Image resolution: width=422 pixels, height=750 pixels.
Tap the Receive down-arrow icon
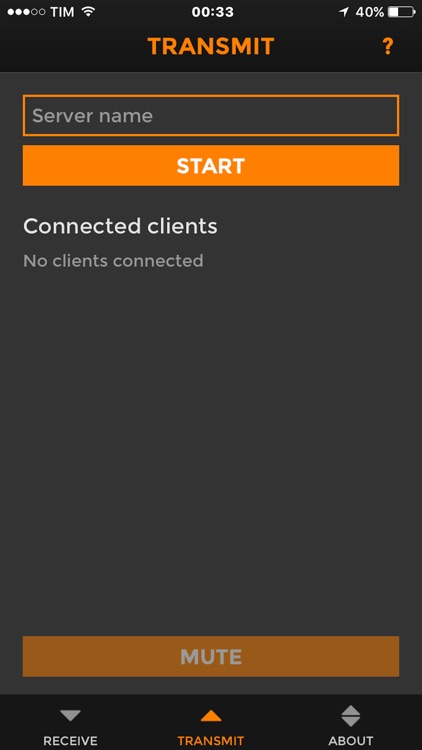(70, 716)
